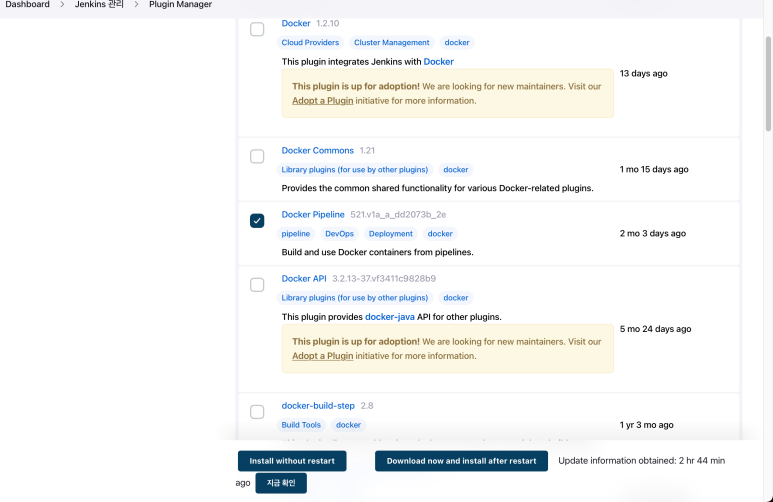This screenshot has height=502, width=773.
Task: Click '2 mo 3 days ago' release text
Action: click(x=652, y=233)
